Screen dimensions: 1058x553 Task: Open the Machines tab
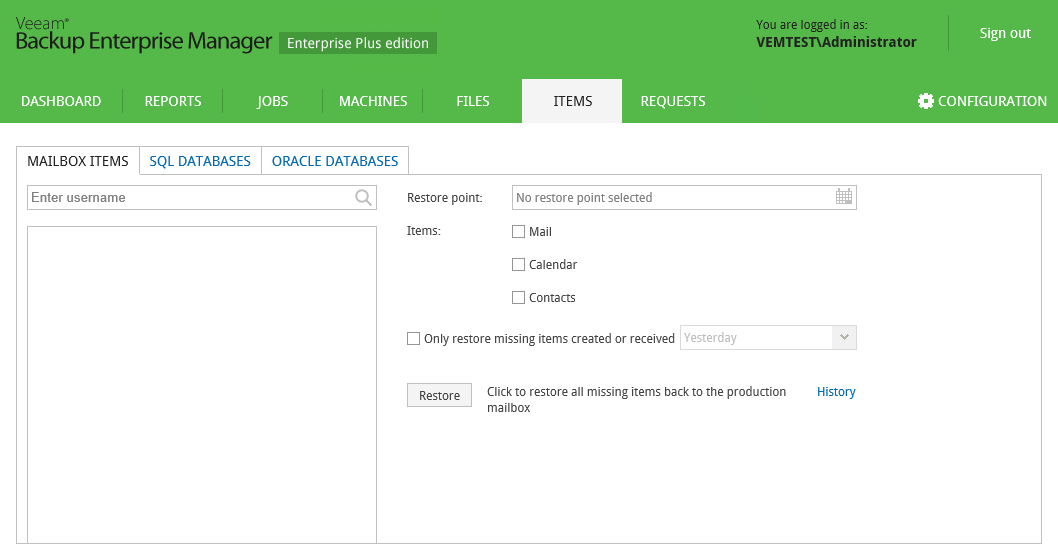tap(372, 101)
